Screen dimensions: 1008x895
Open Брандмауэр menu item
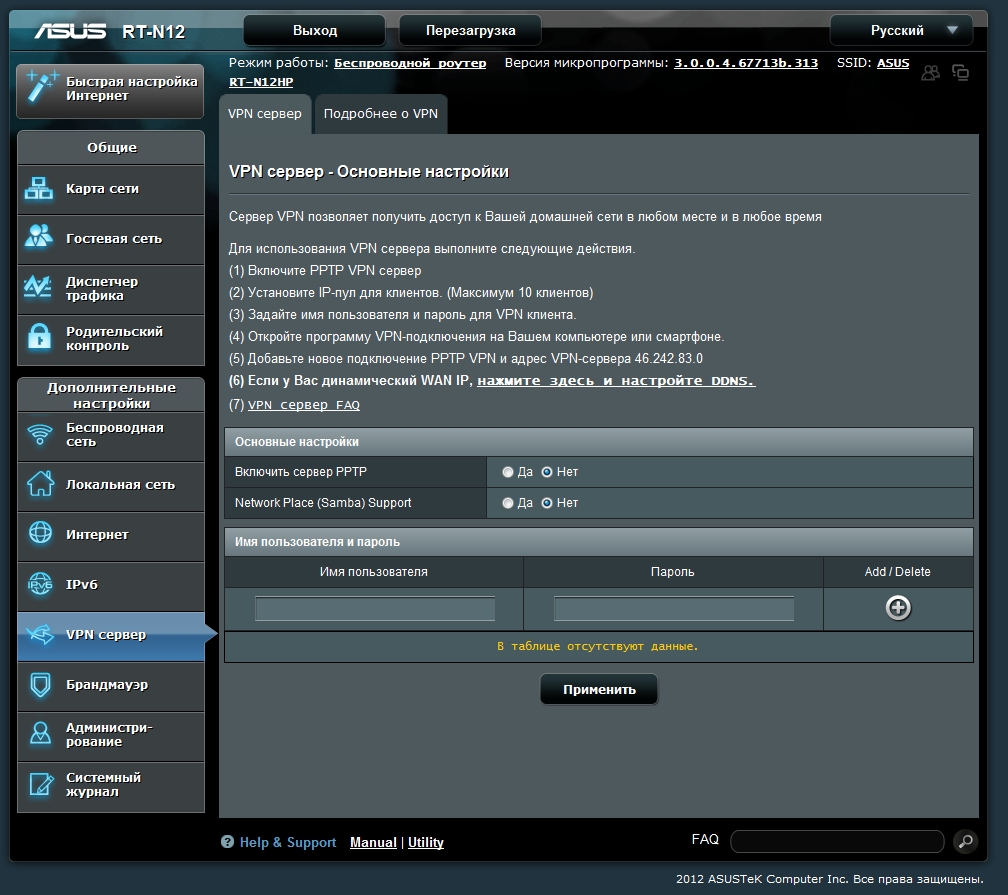pos(111,685)
